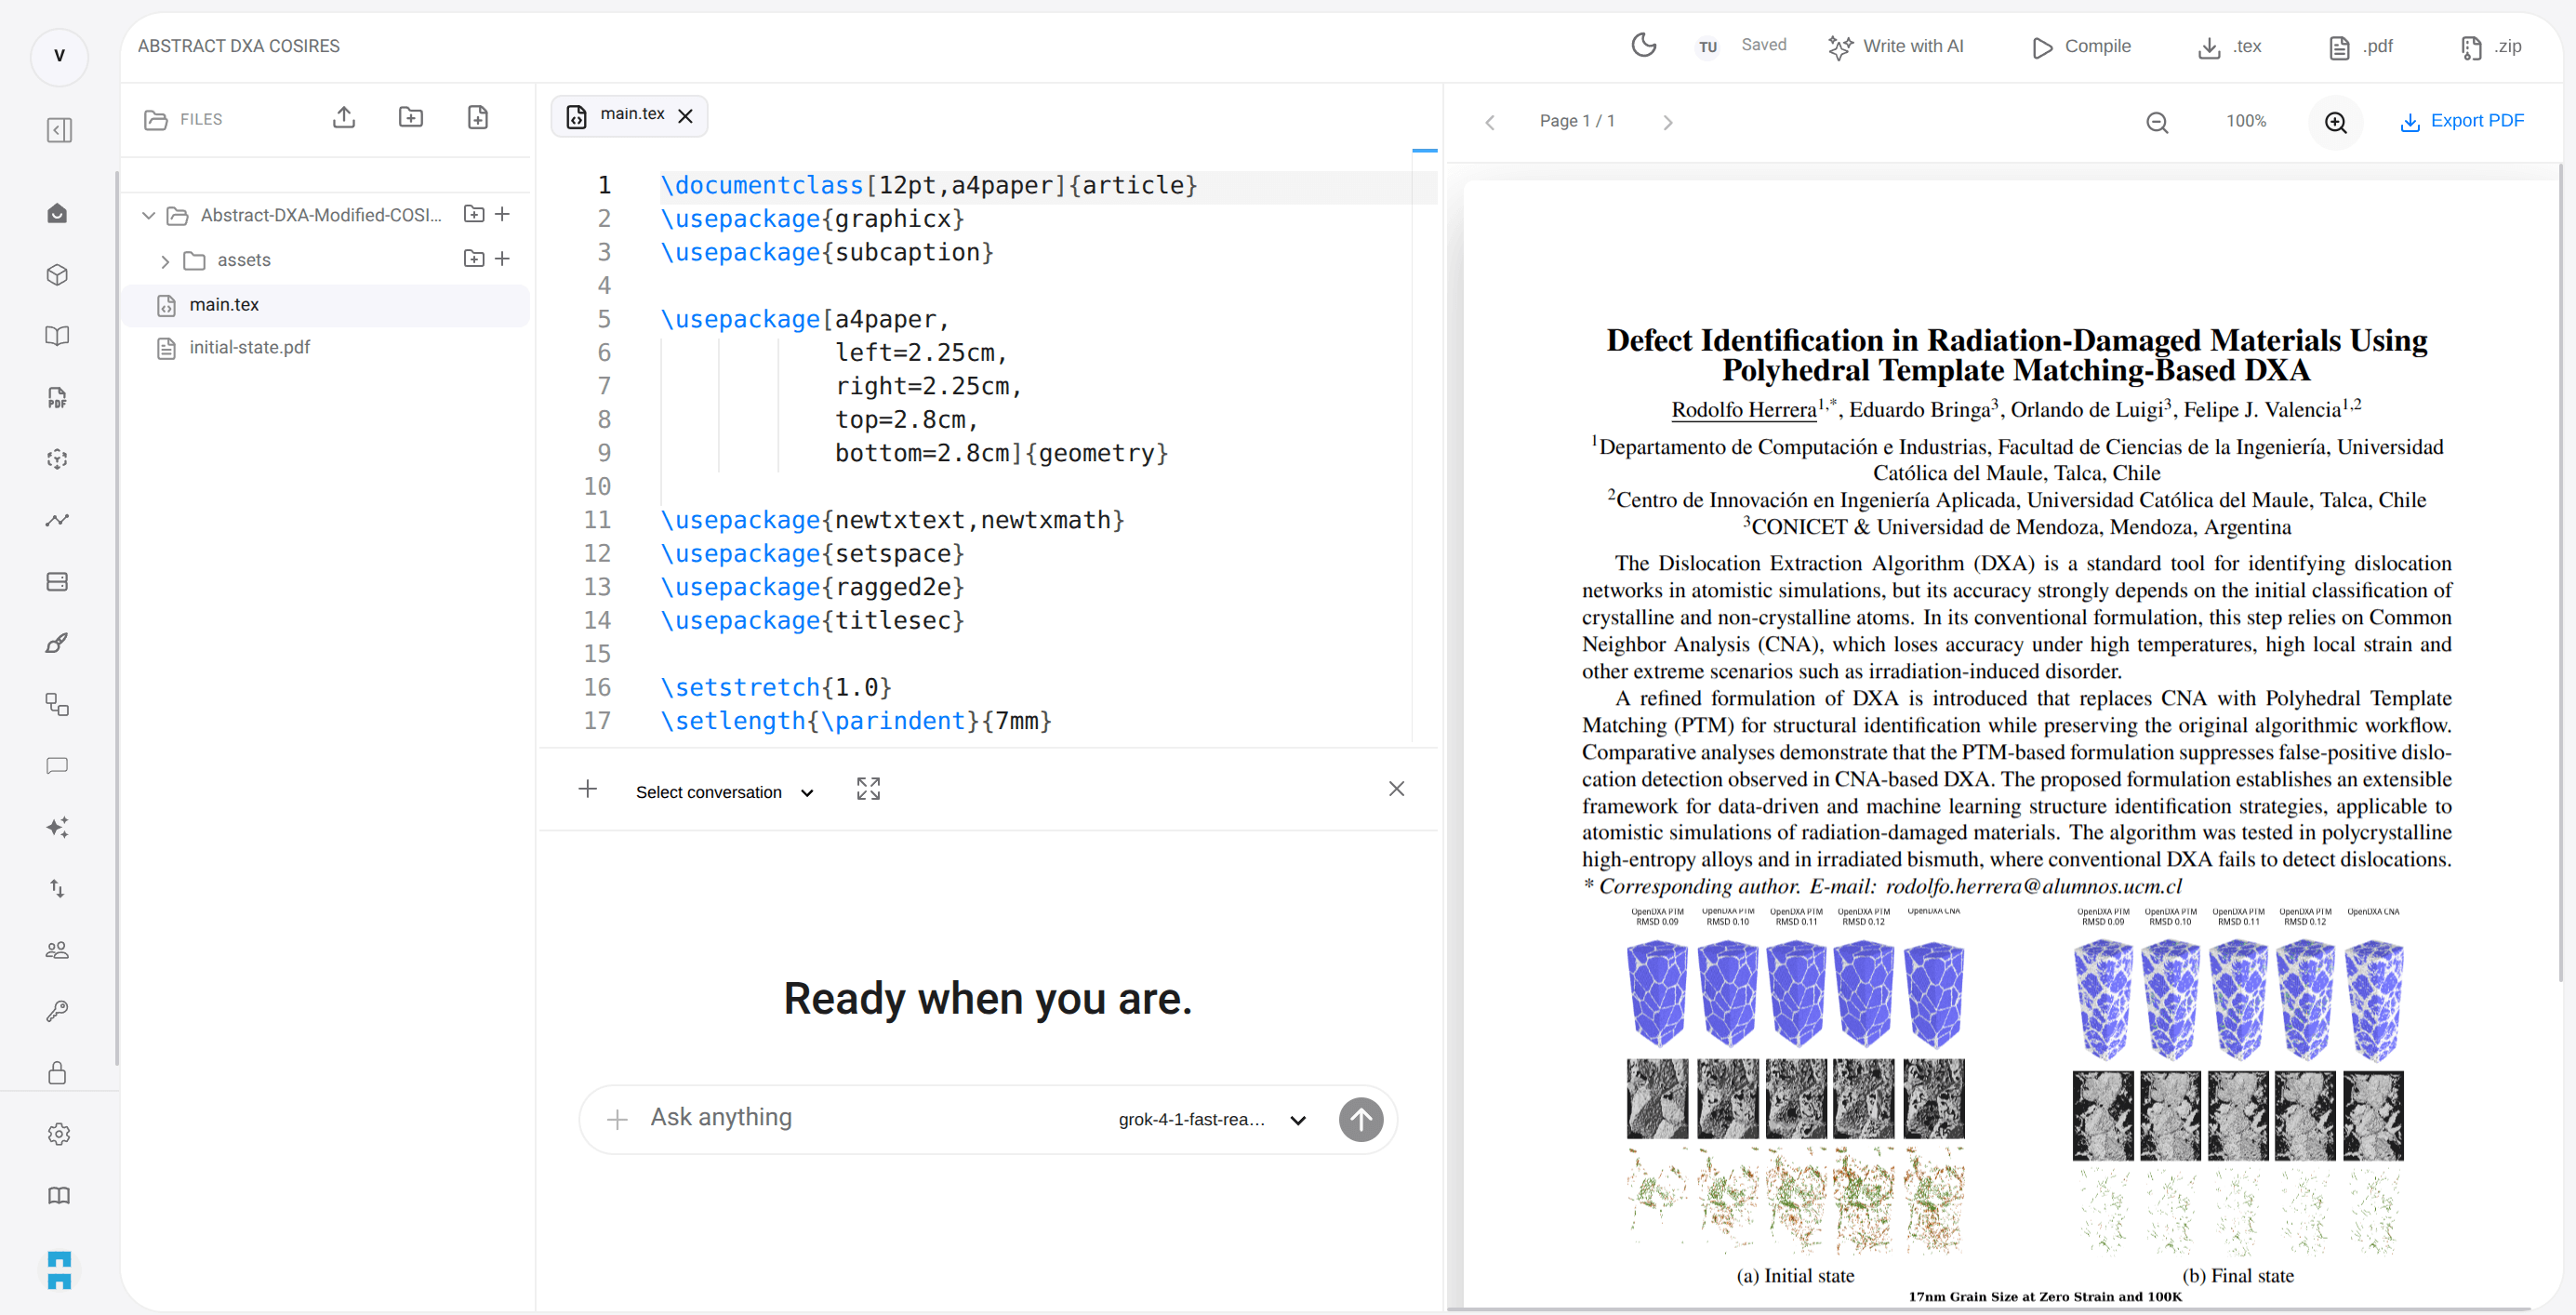This screenshot has width=2576, height=1315.
Task: Collapse the Abstract-DXA-Modified-COSI folder
Action: coord(148,216)
